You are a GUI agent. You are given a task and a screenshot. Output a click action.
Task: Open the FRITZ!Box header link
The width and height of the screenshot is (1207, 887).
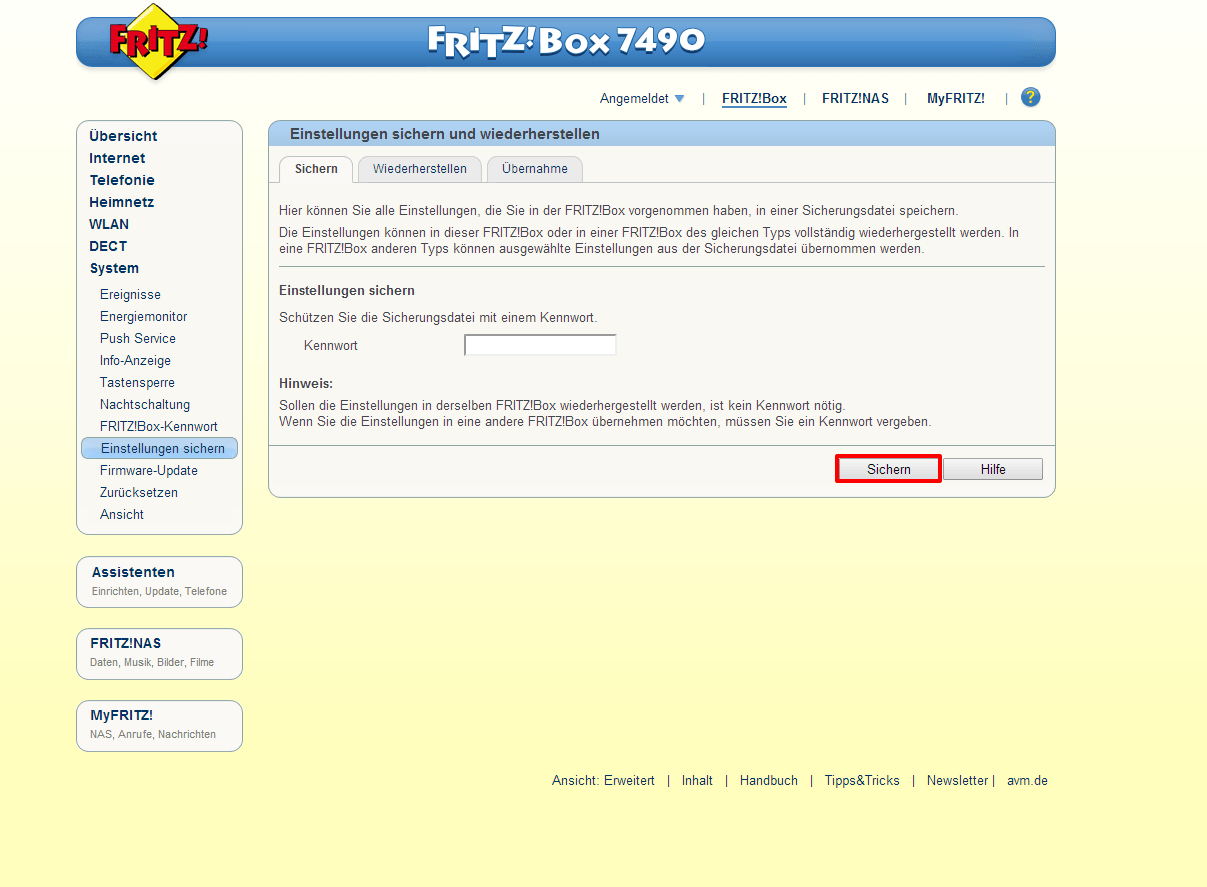click(x=754, y=98)
